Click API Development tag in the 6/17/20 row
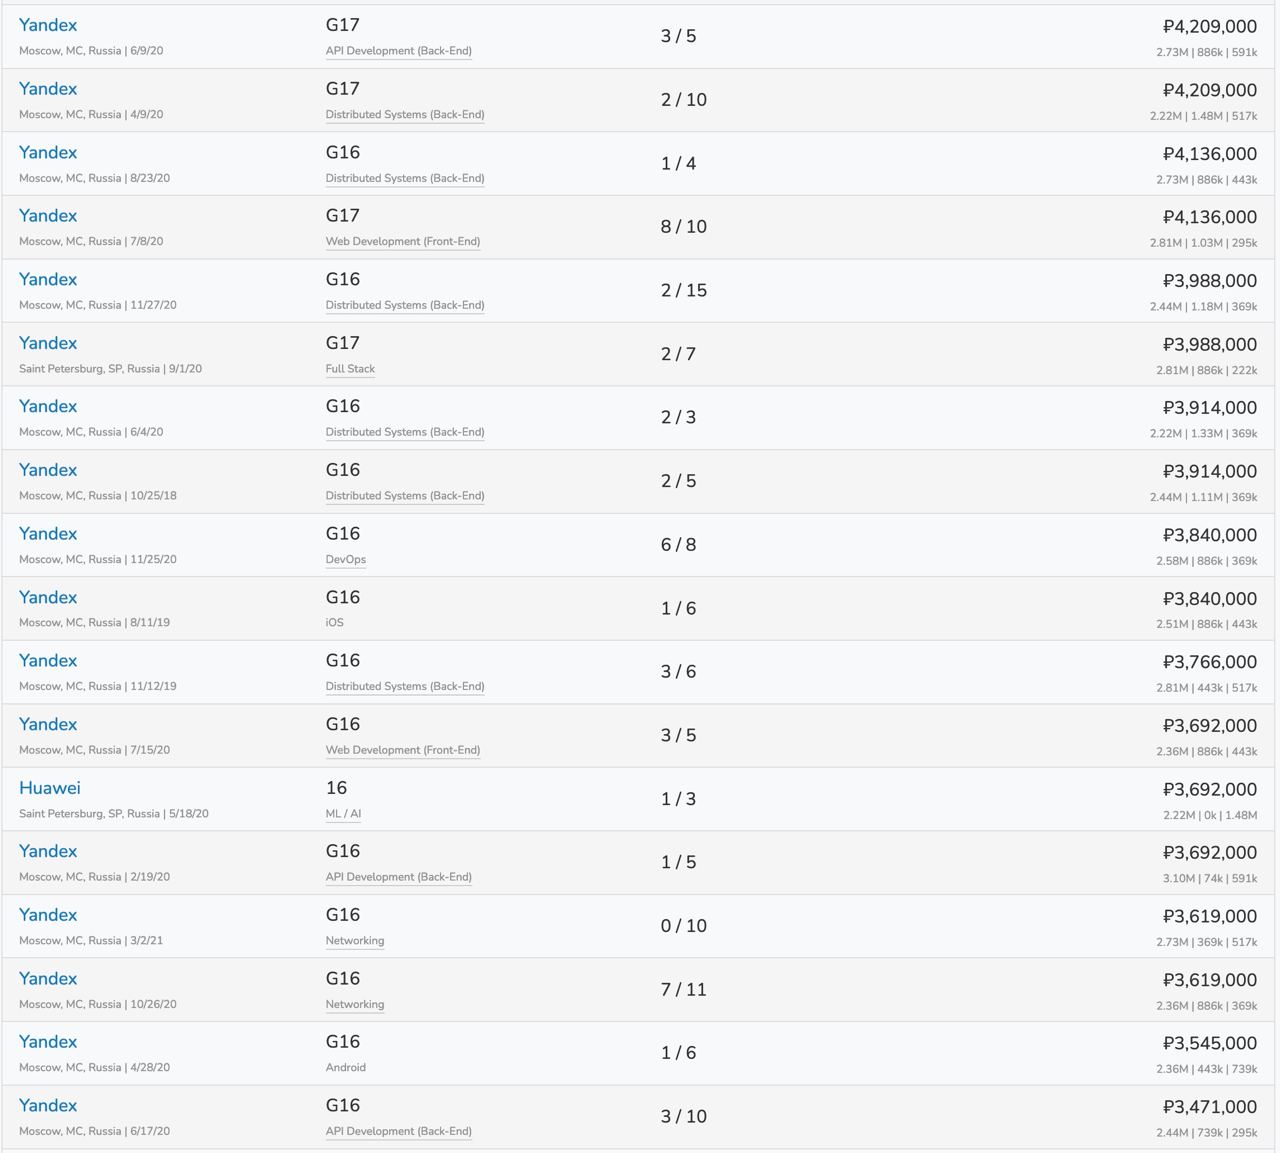The image size is (1280, 1153). pos(399,1132)
